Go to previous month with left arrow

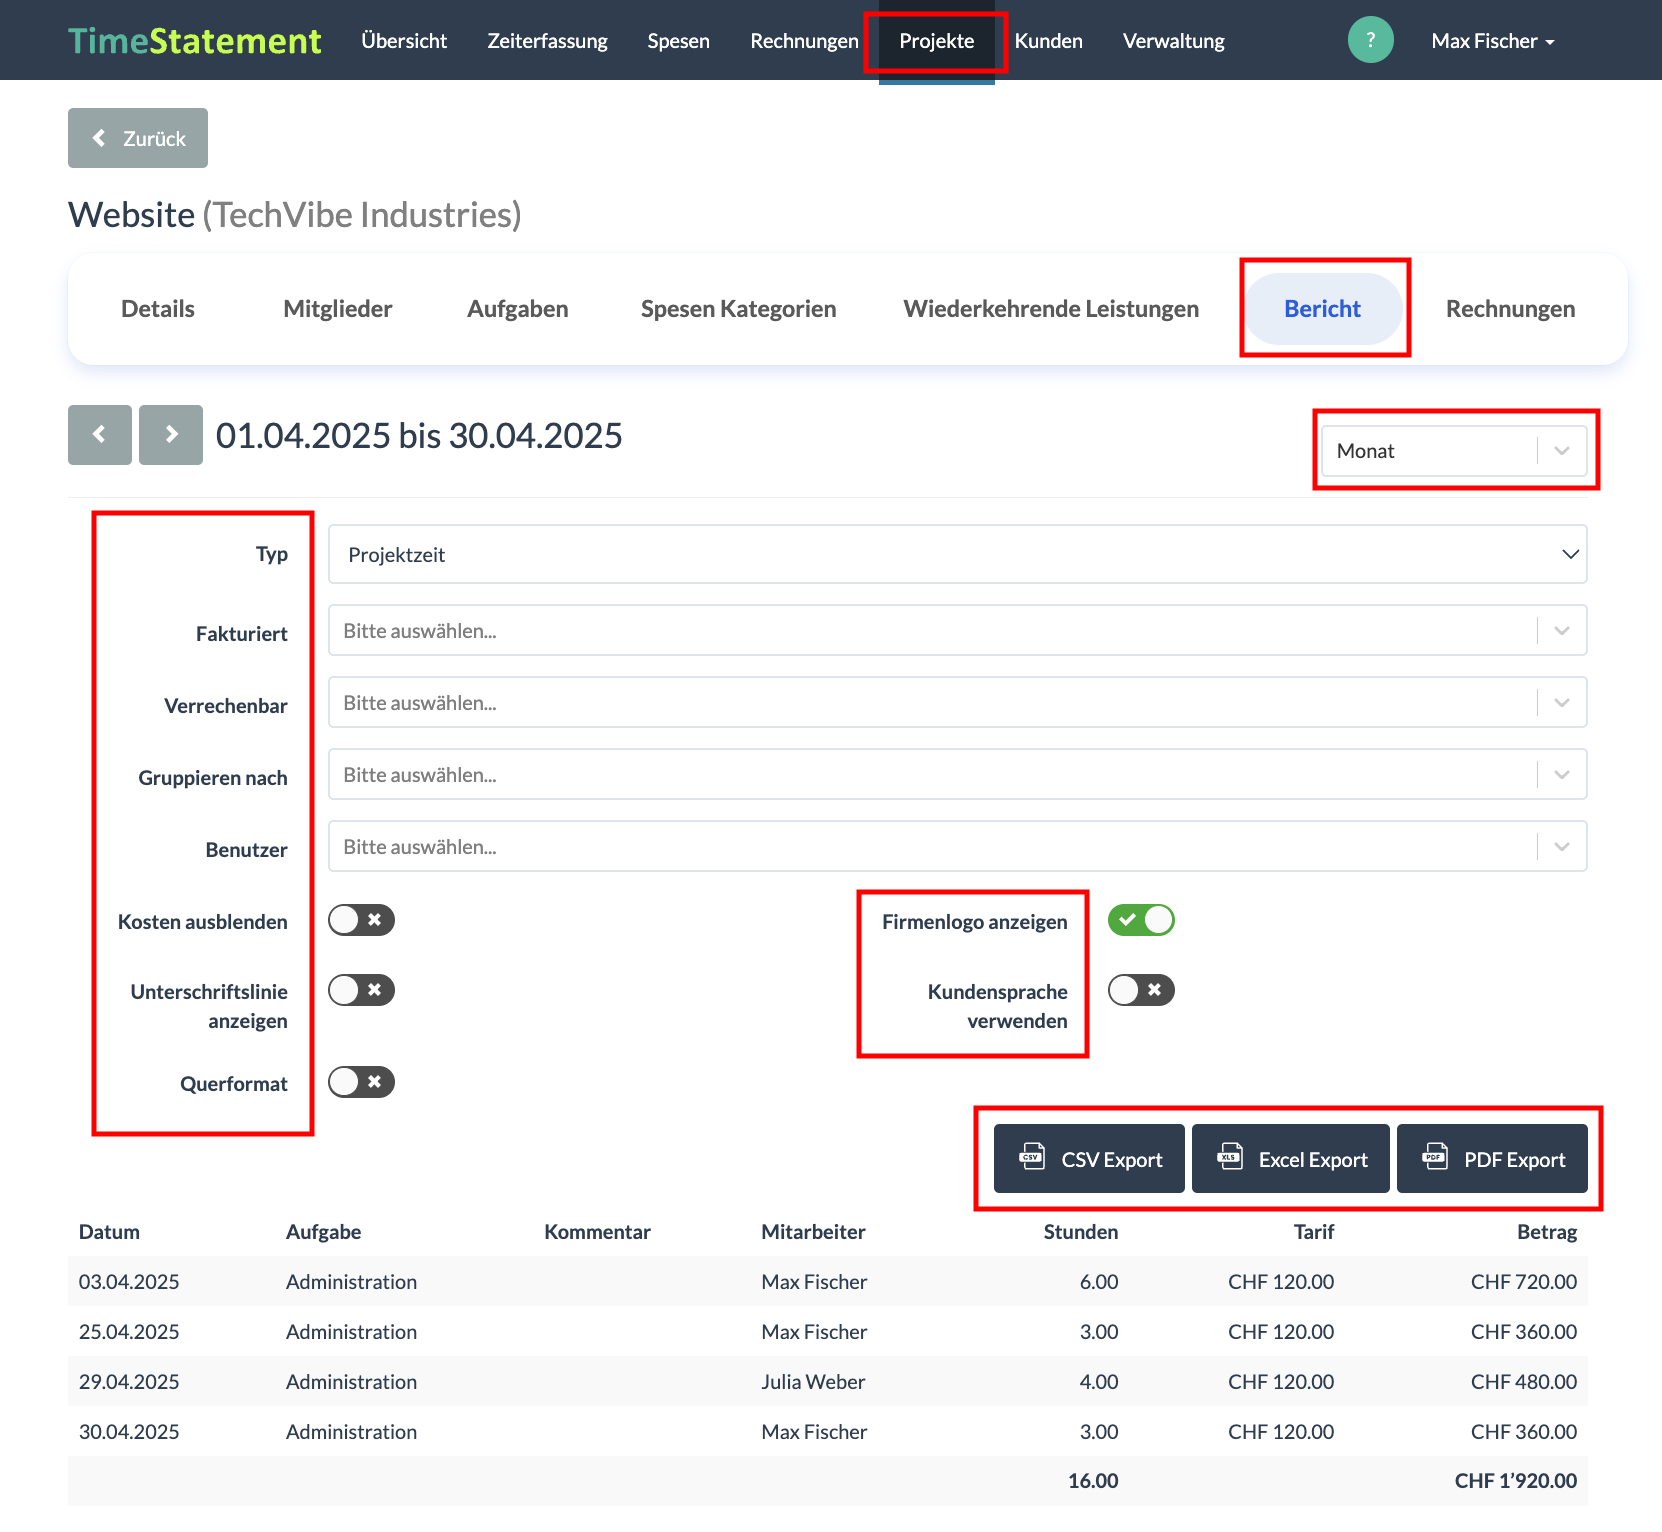(x=100, y=435)
